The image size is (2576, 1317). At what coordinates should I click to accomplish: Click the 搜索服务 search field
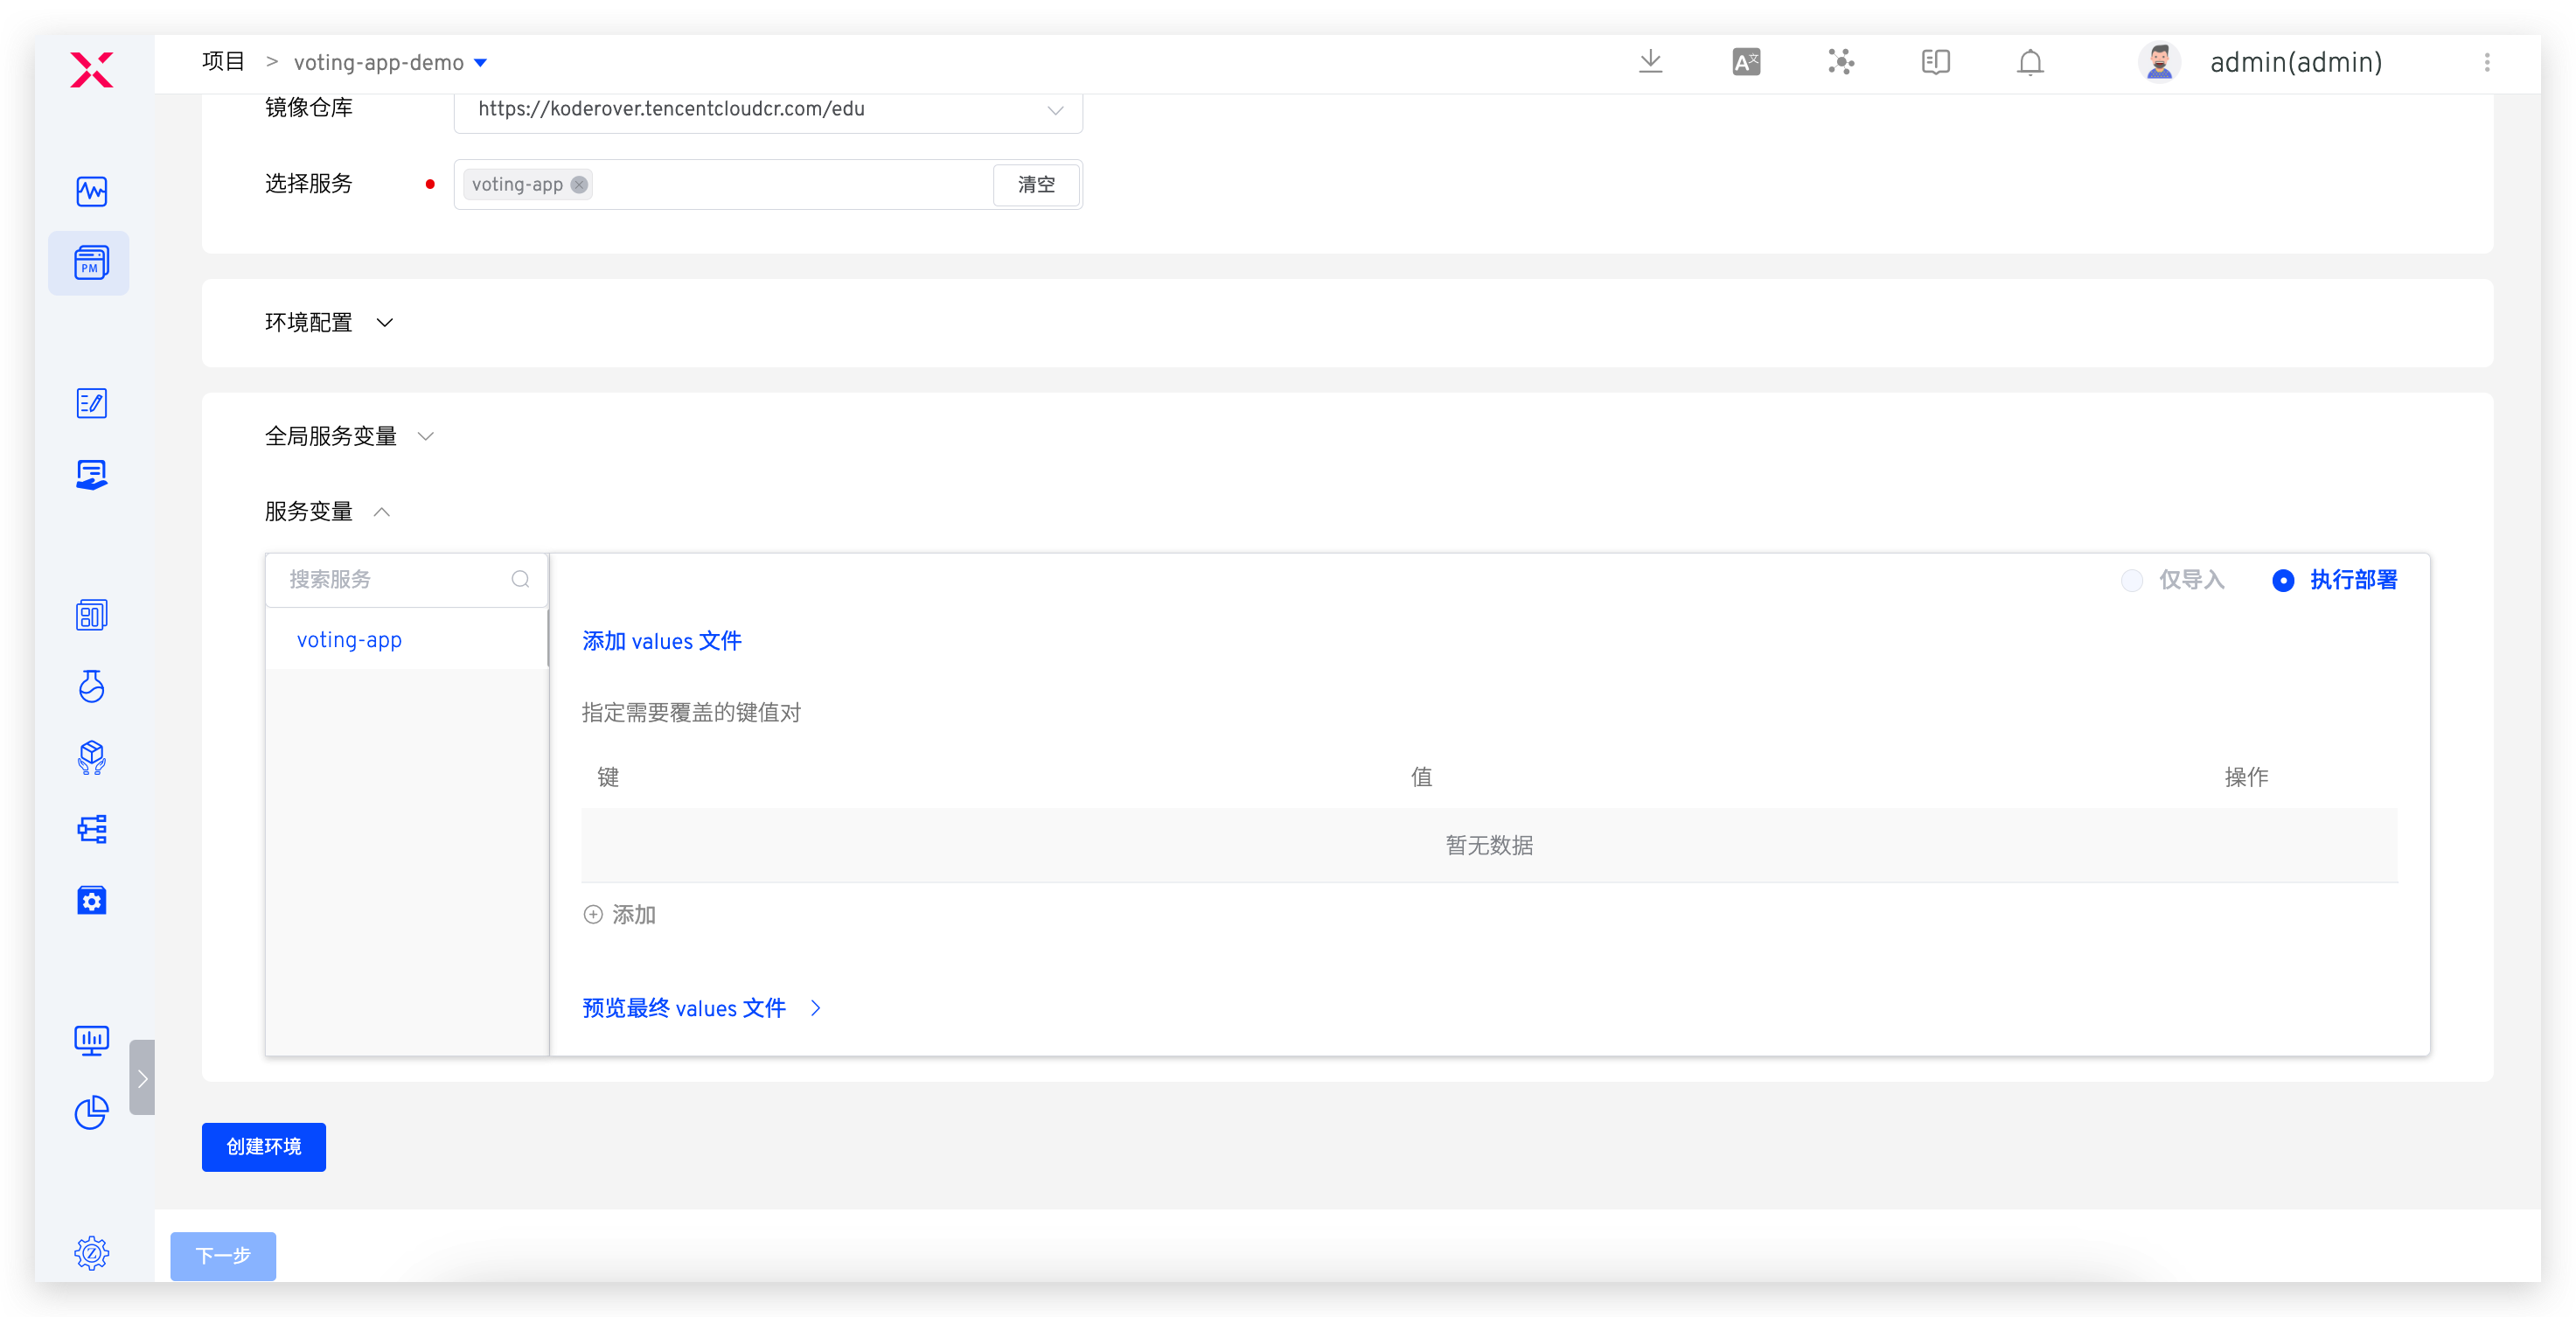tap(395, 579)
